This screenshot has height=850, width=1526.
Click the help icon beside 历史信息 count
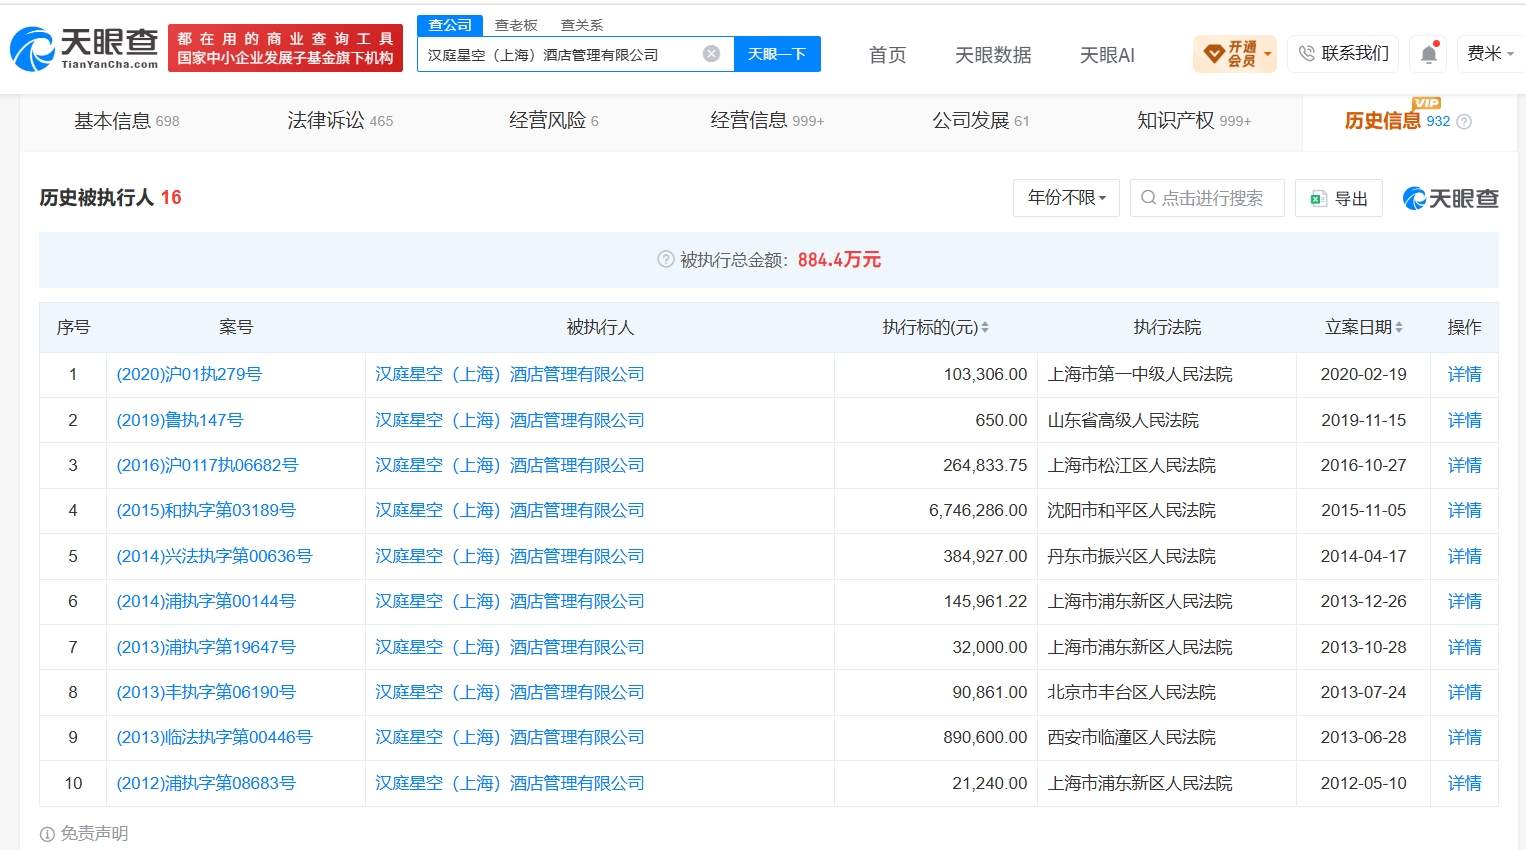pos(1464,122)
